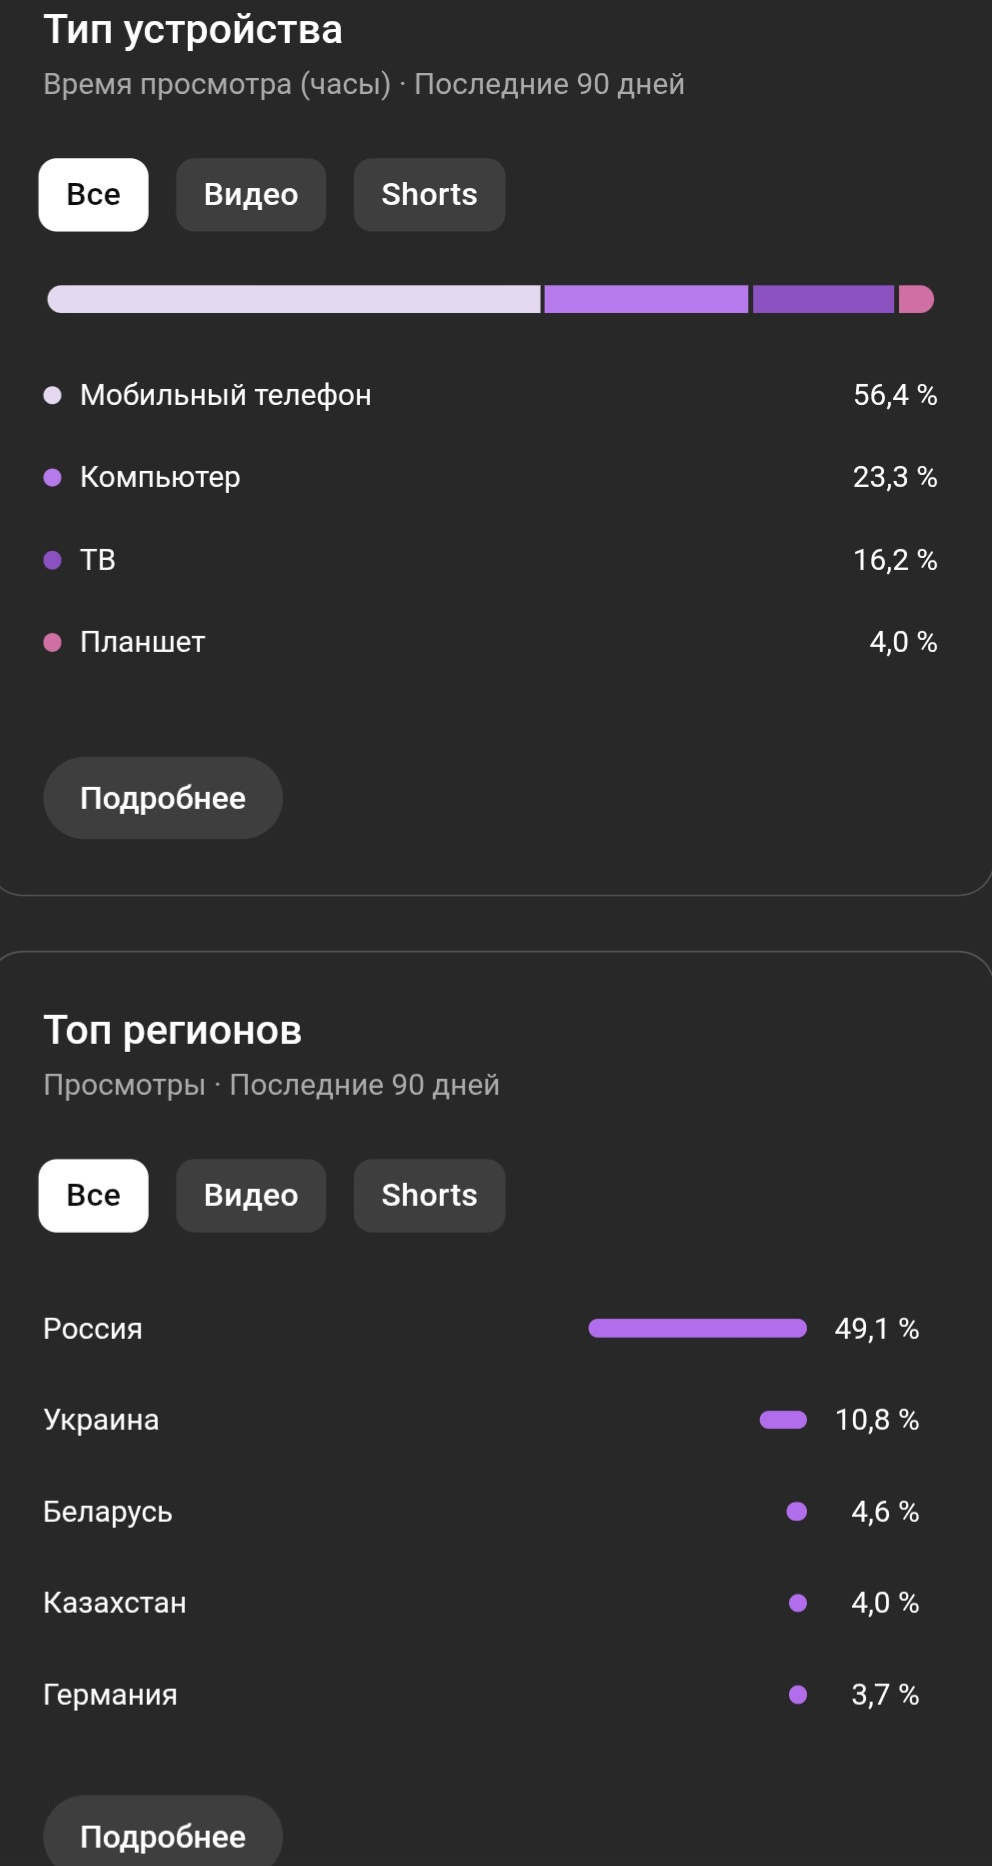Click the light mobile phone segment of the device bar
The image size is (992, 1866).
point(294,299)
